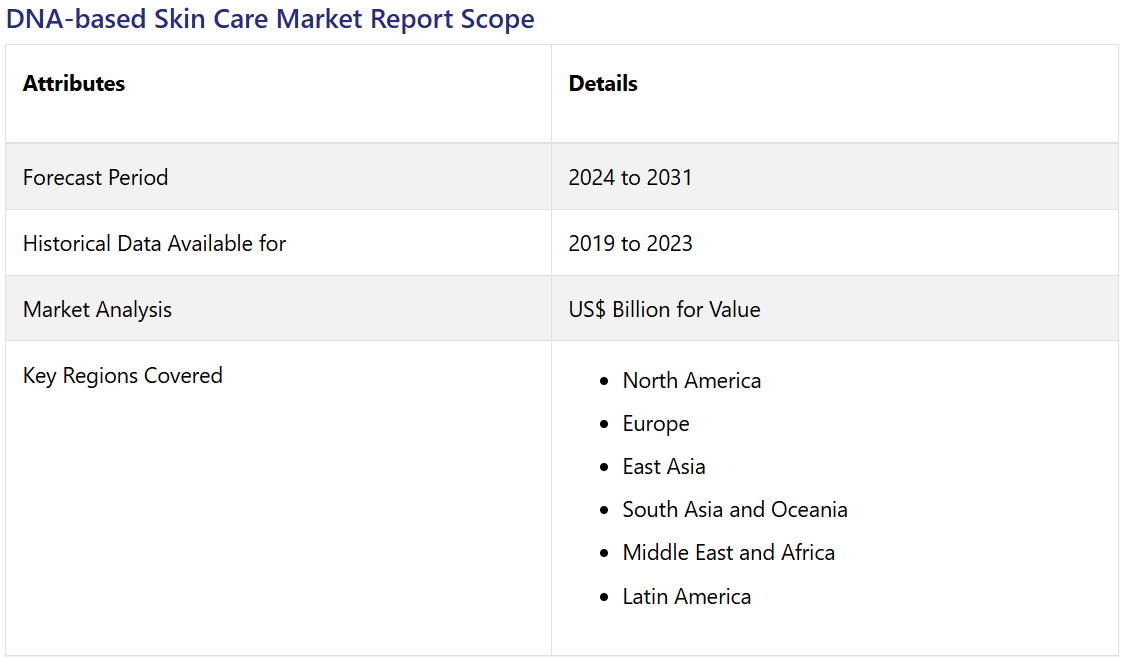Click the Forecast Period cell

coord(96,178)
